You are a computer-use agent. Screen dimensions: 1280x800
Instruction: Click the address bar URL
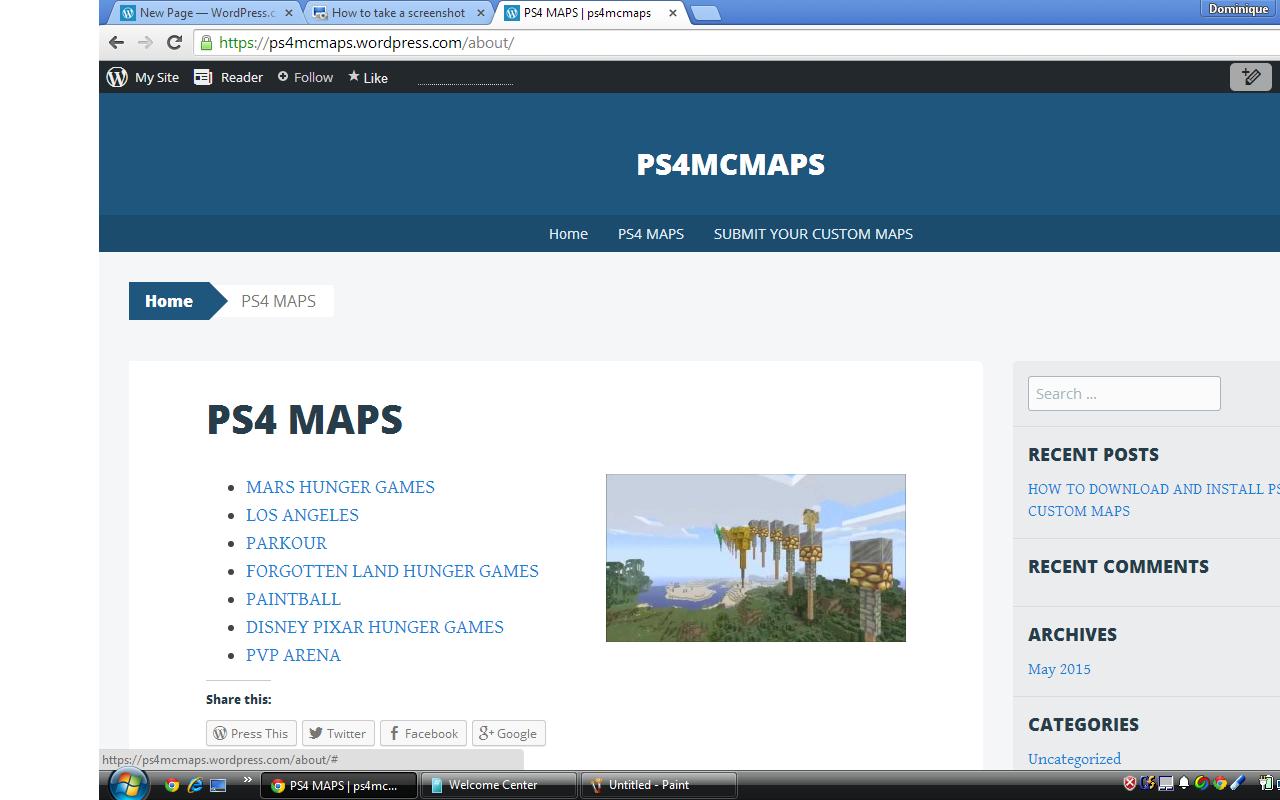366,42
